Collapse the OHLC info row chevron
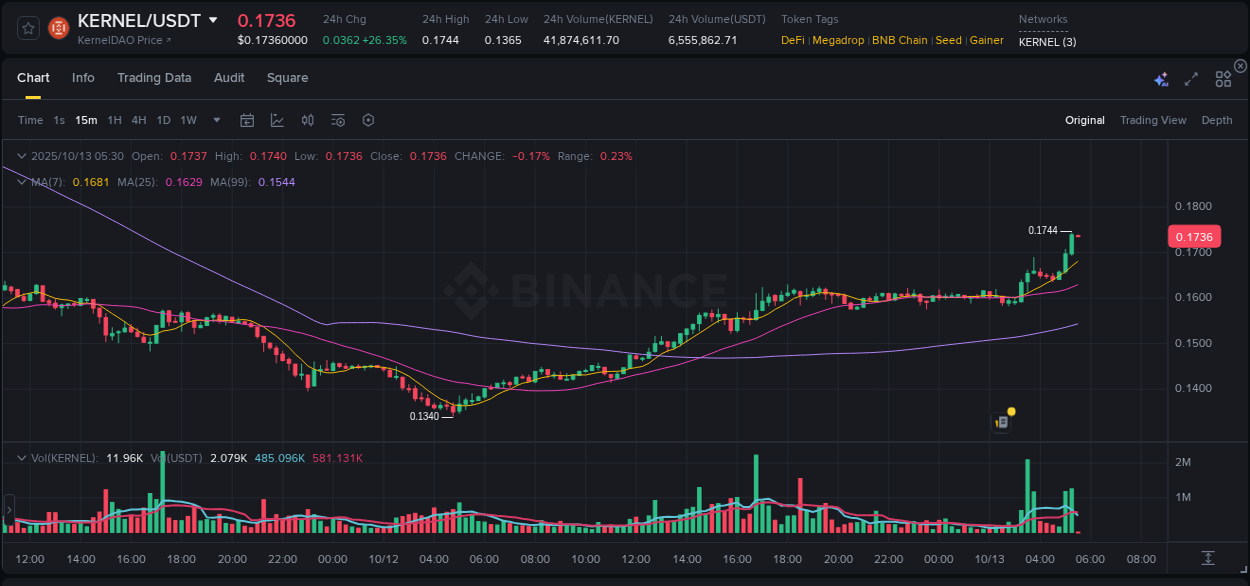This screenshot has width=1250, height=586. tap(21, 156)
